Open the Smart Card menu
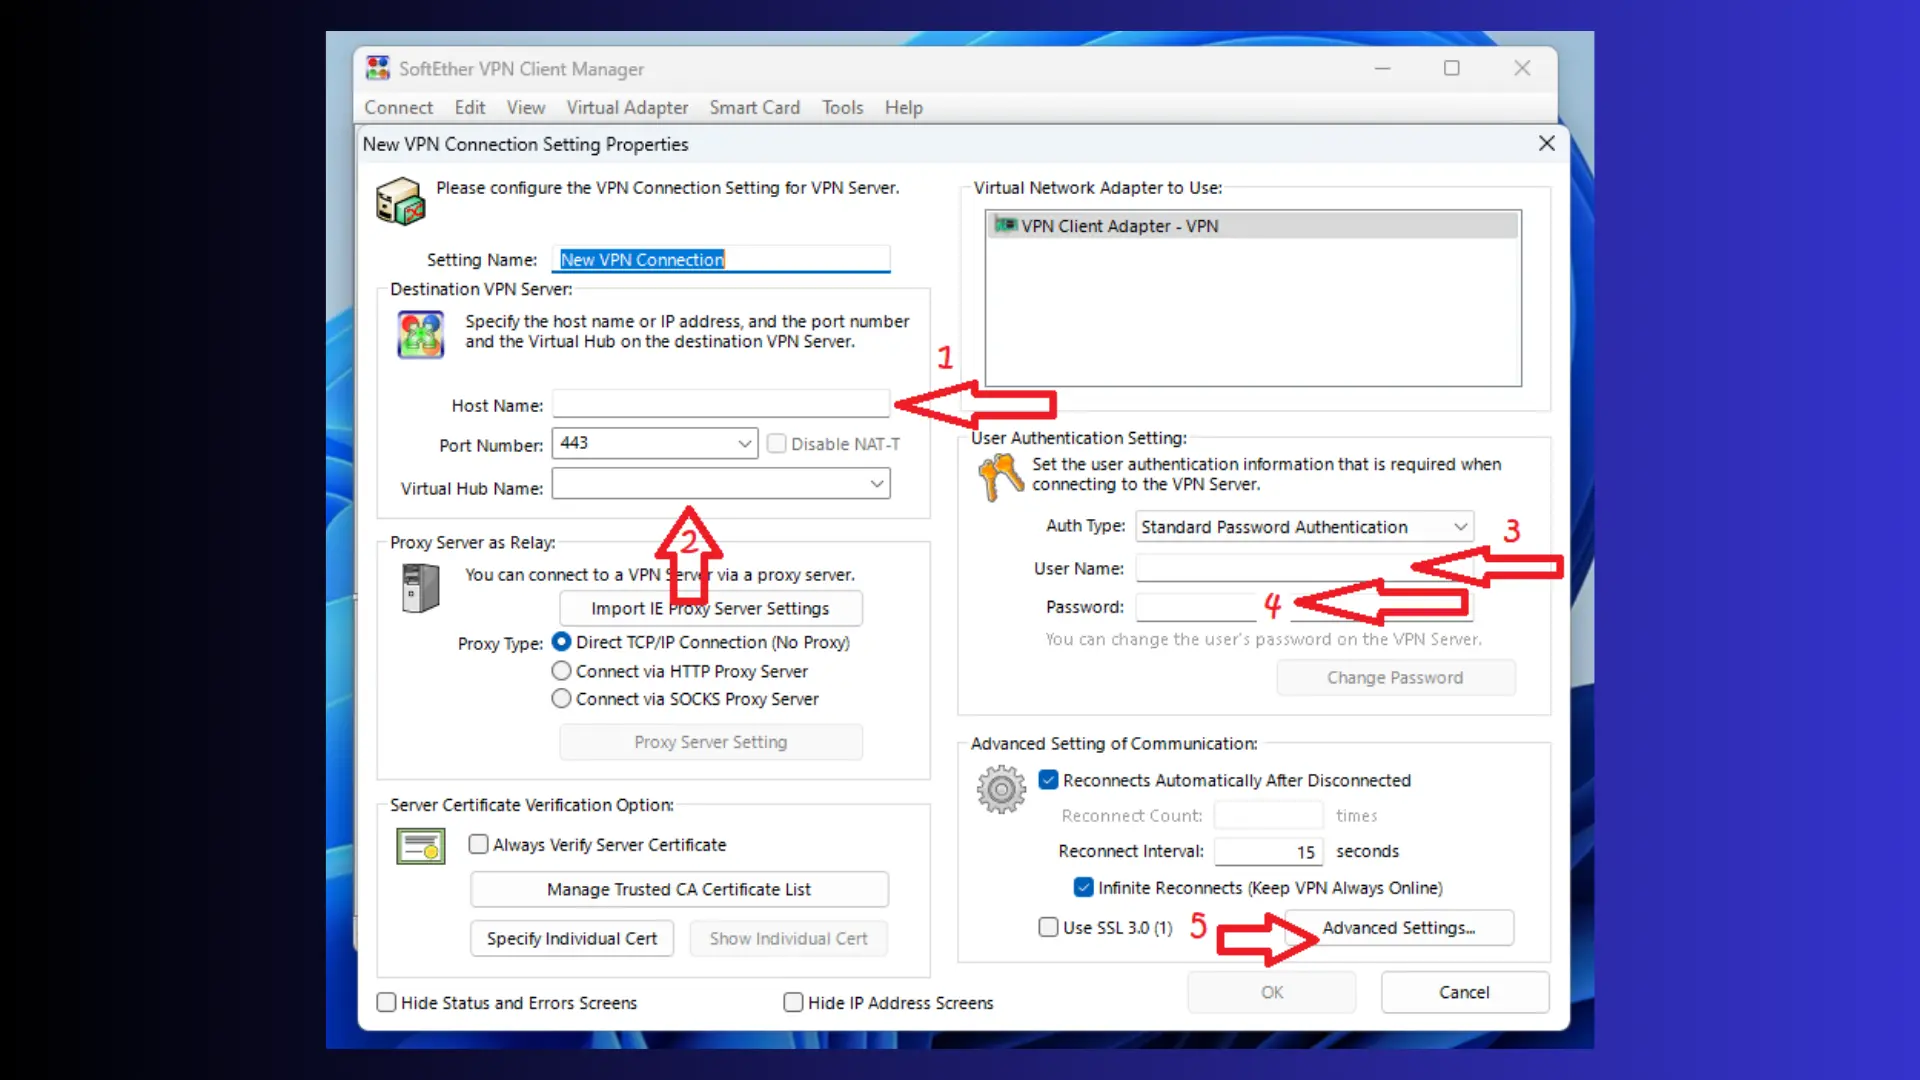The width and height of the screenshot is (1920, 1080). 755,107
